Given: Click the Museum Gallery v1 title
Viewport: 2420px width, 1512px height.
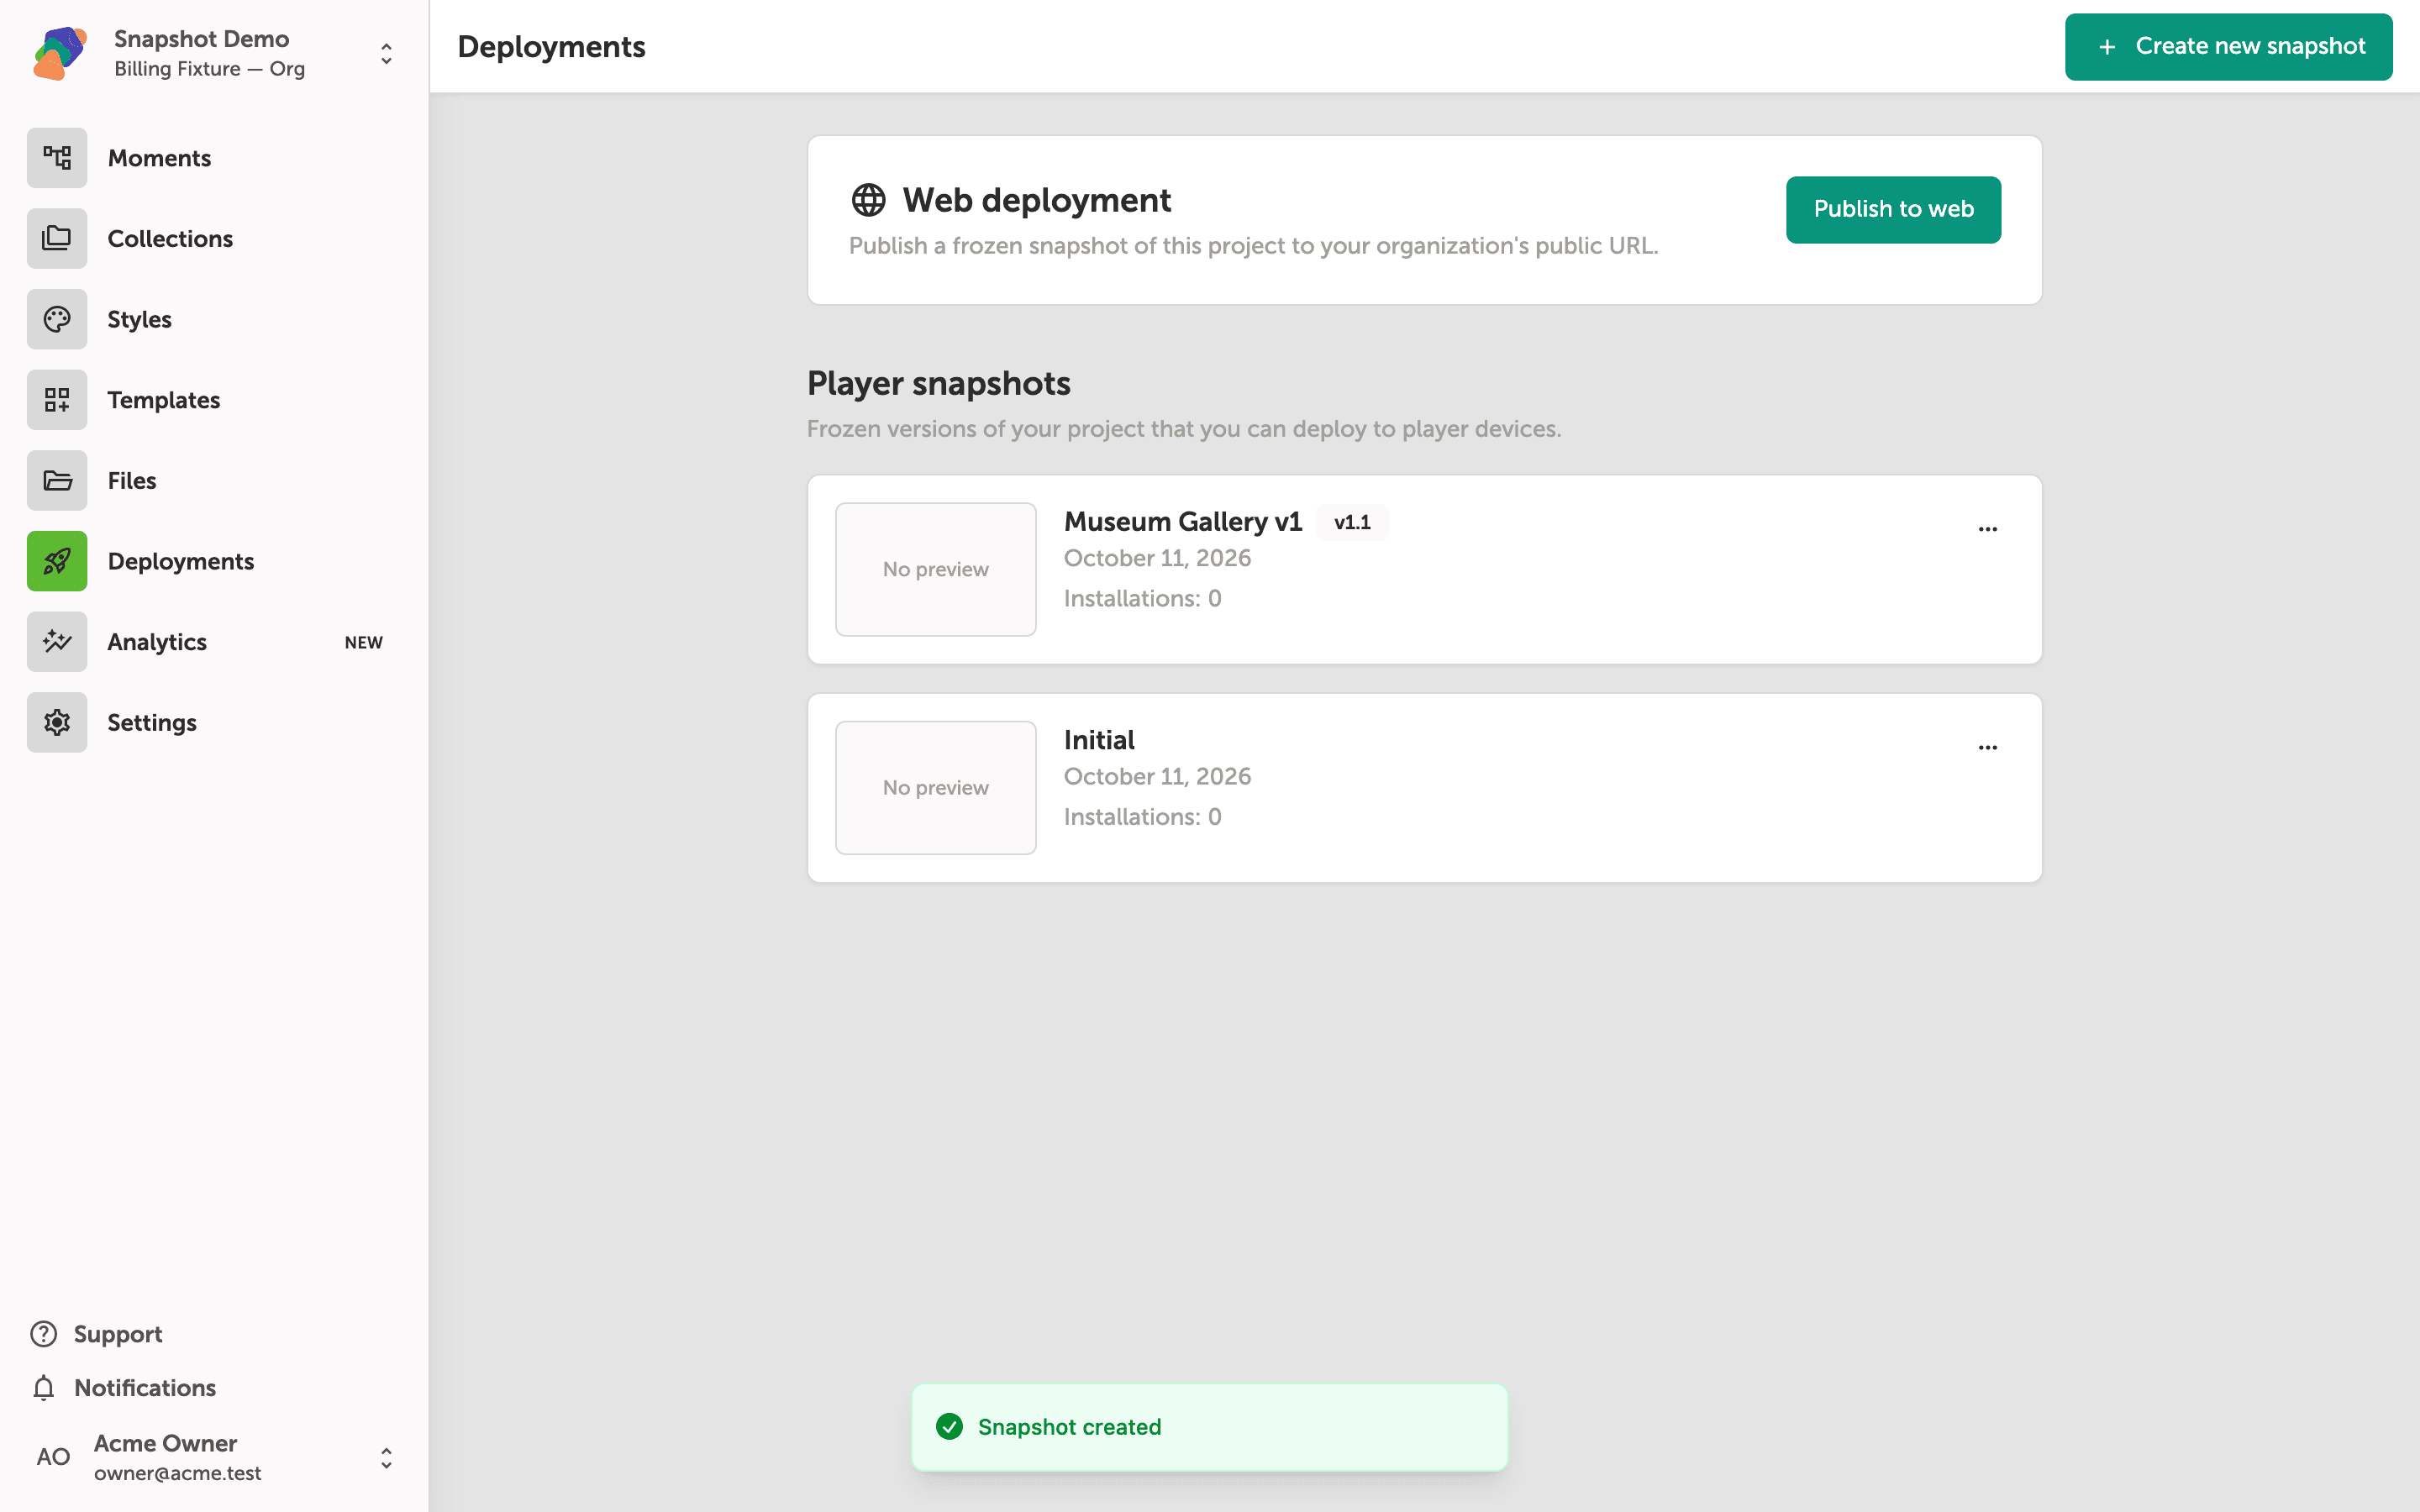Looking at the screenshot, I should coord(1182,522).
